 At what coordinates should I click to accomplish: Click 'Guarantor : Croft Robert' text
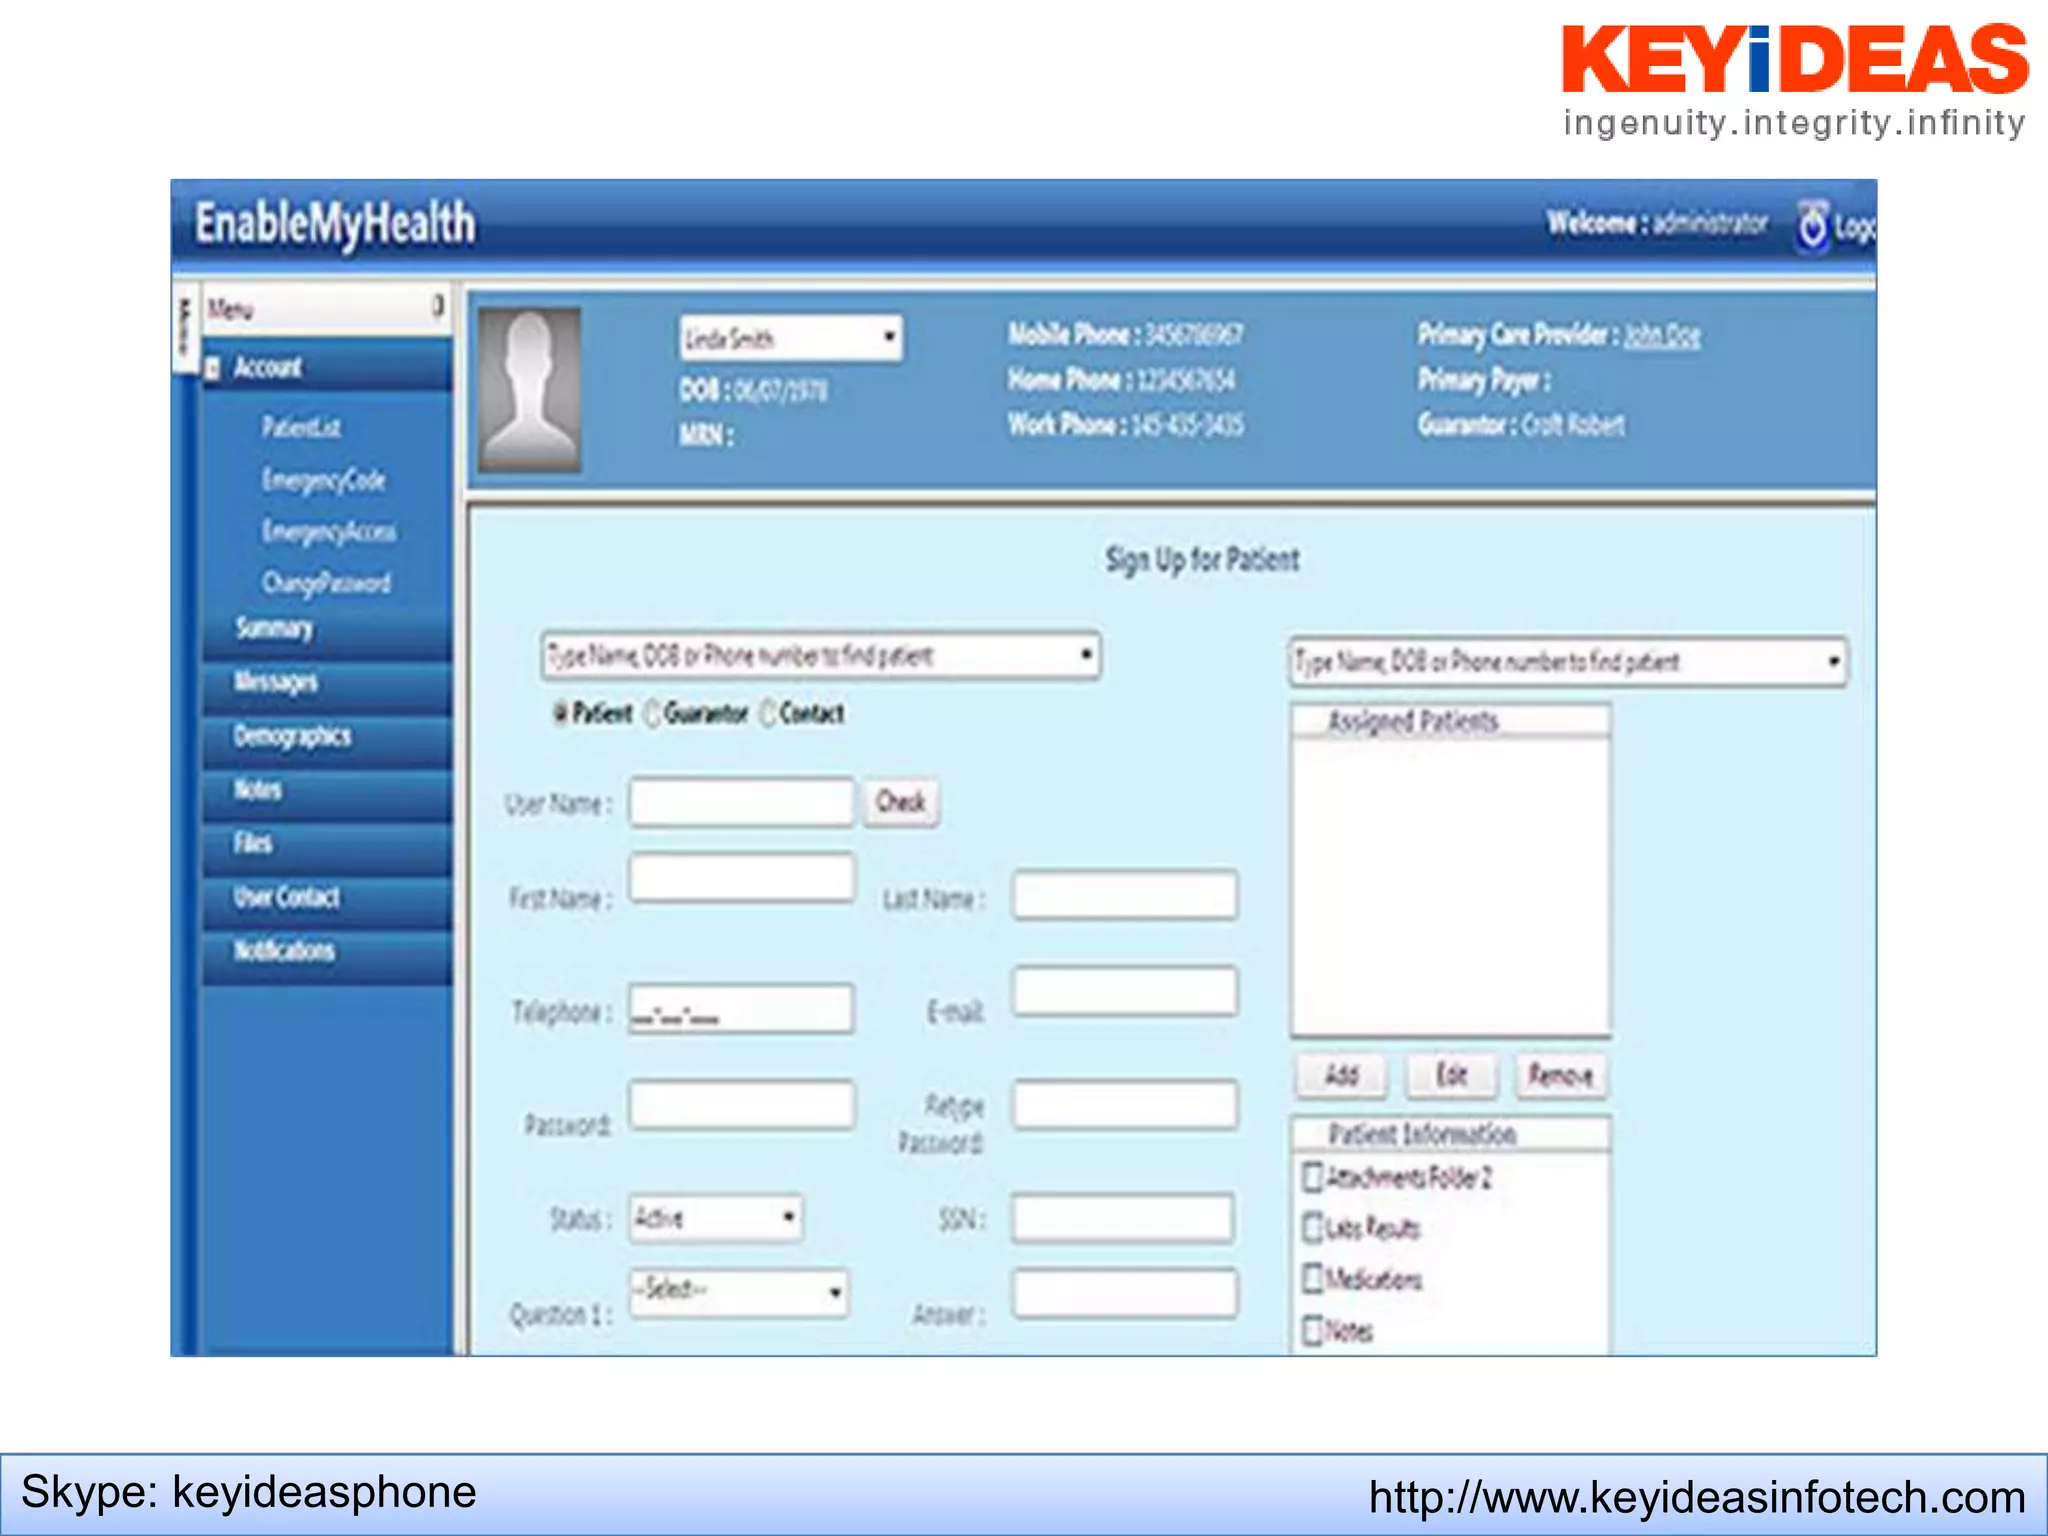(x=1520, y=425)
